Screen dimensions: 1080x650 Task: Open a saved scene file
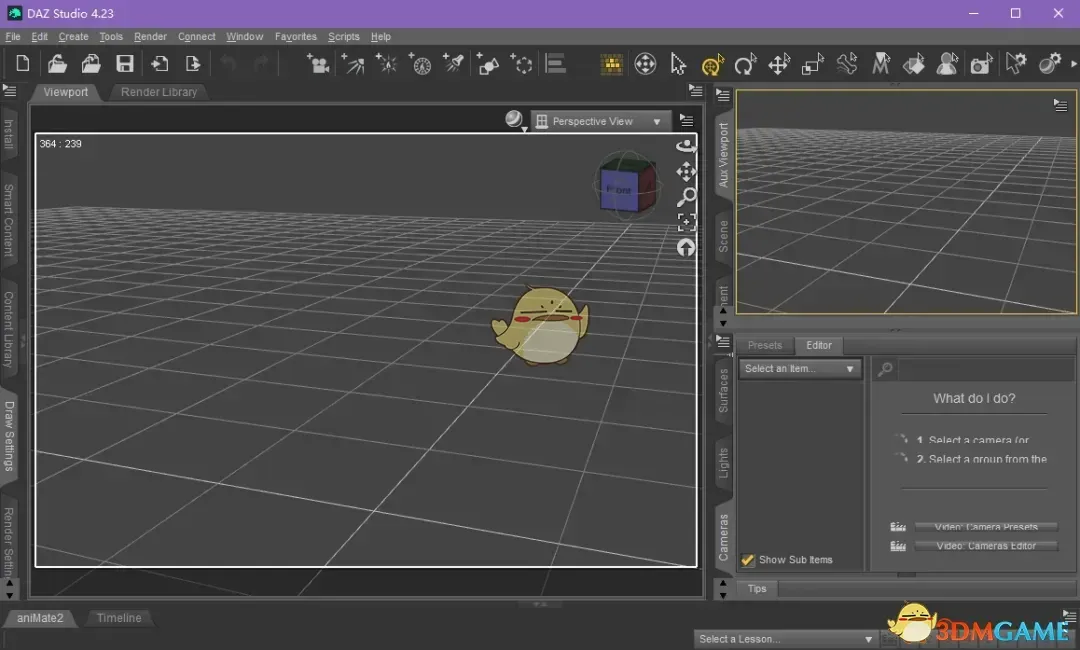(57, 63)
